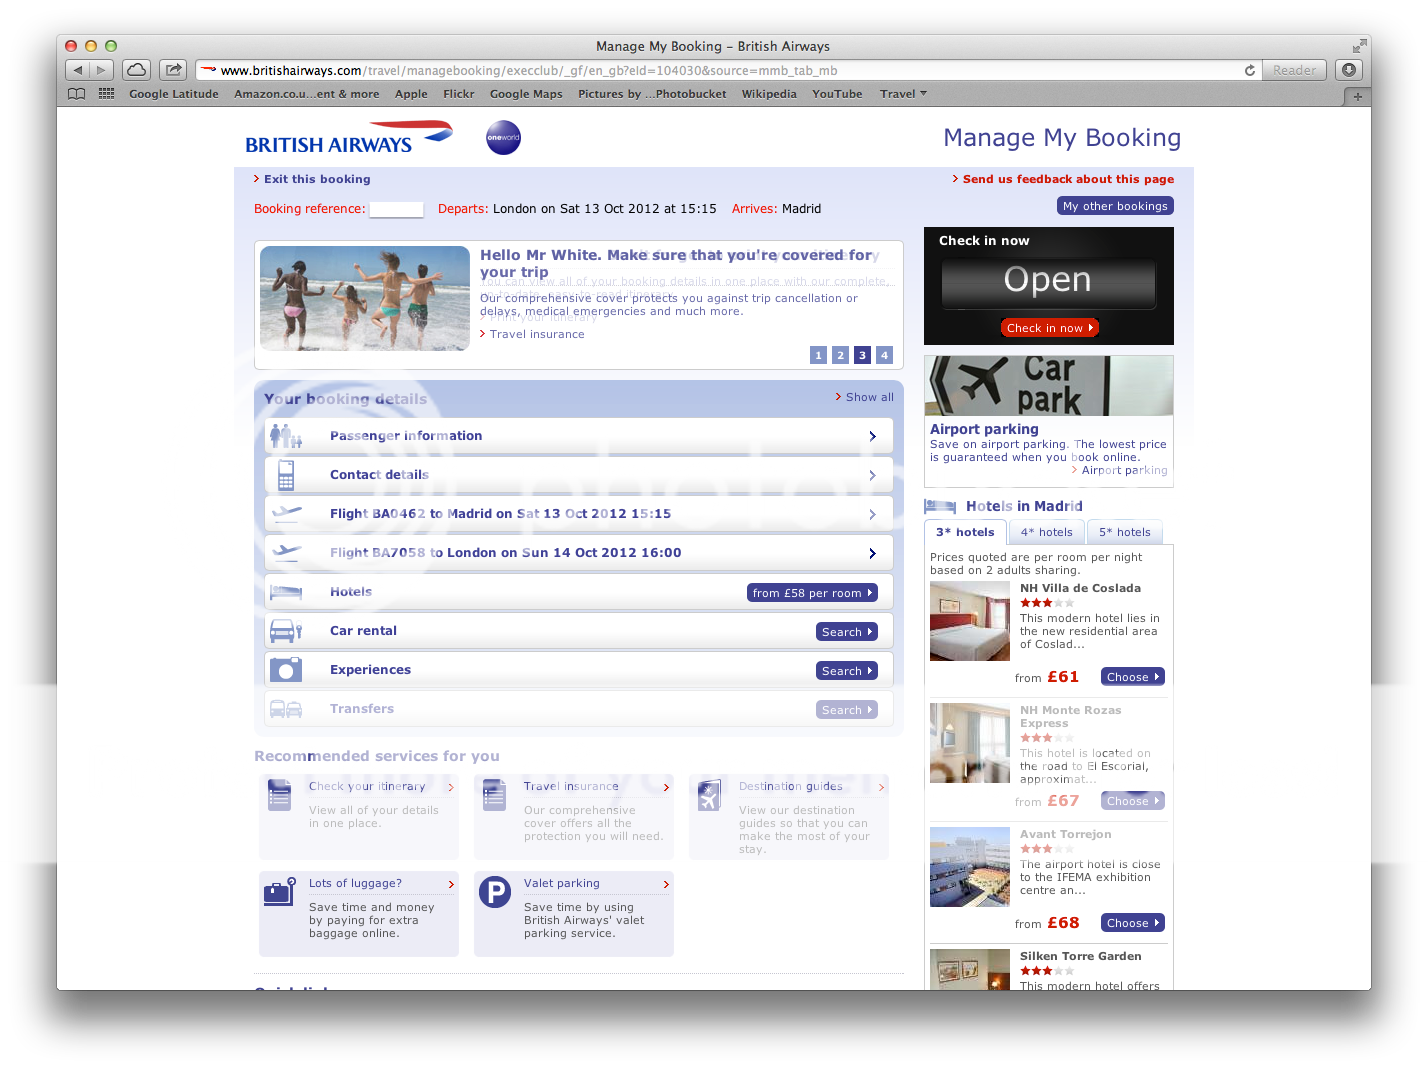Click the oneworld logo badge

503,138
